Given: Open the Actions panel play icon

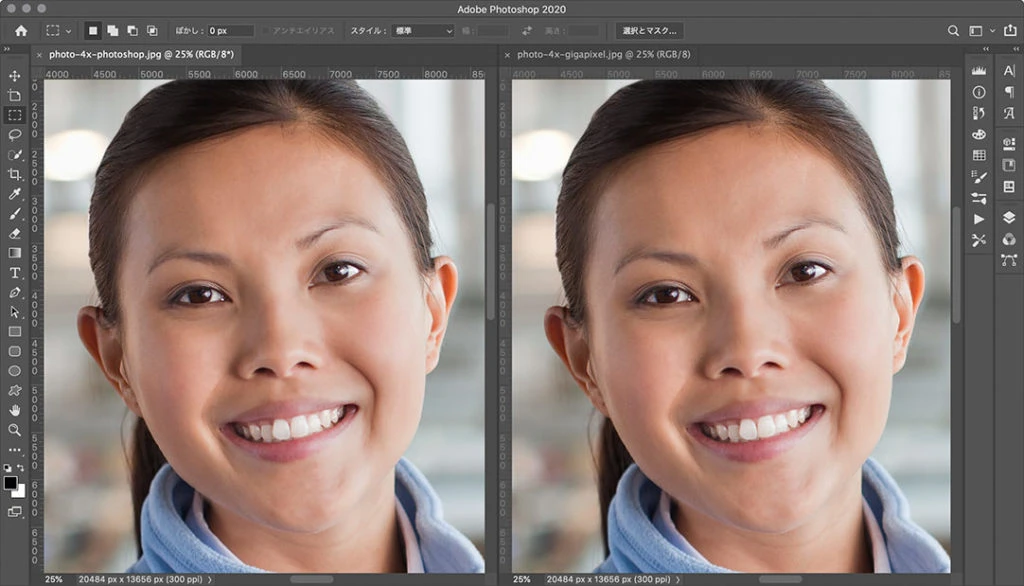Looking at the screenshot, I should tap(979, 218).
